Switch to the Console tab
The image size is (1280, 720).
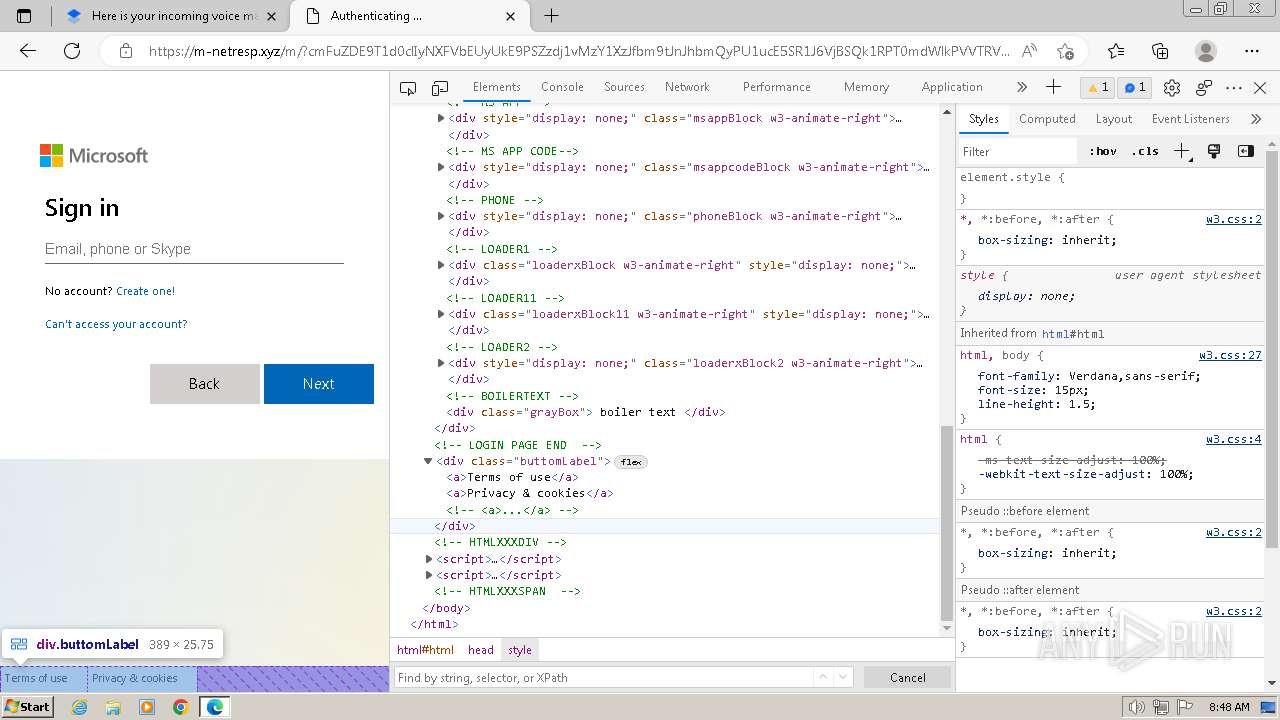click(x=562, y=87)
